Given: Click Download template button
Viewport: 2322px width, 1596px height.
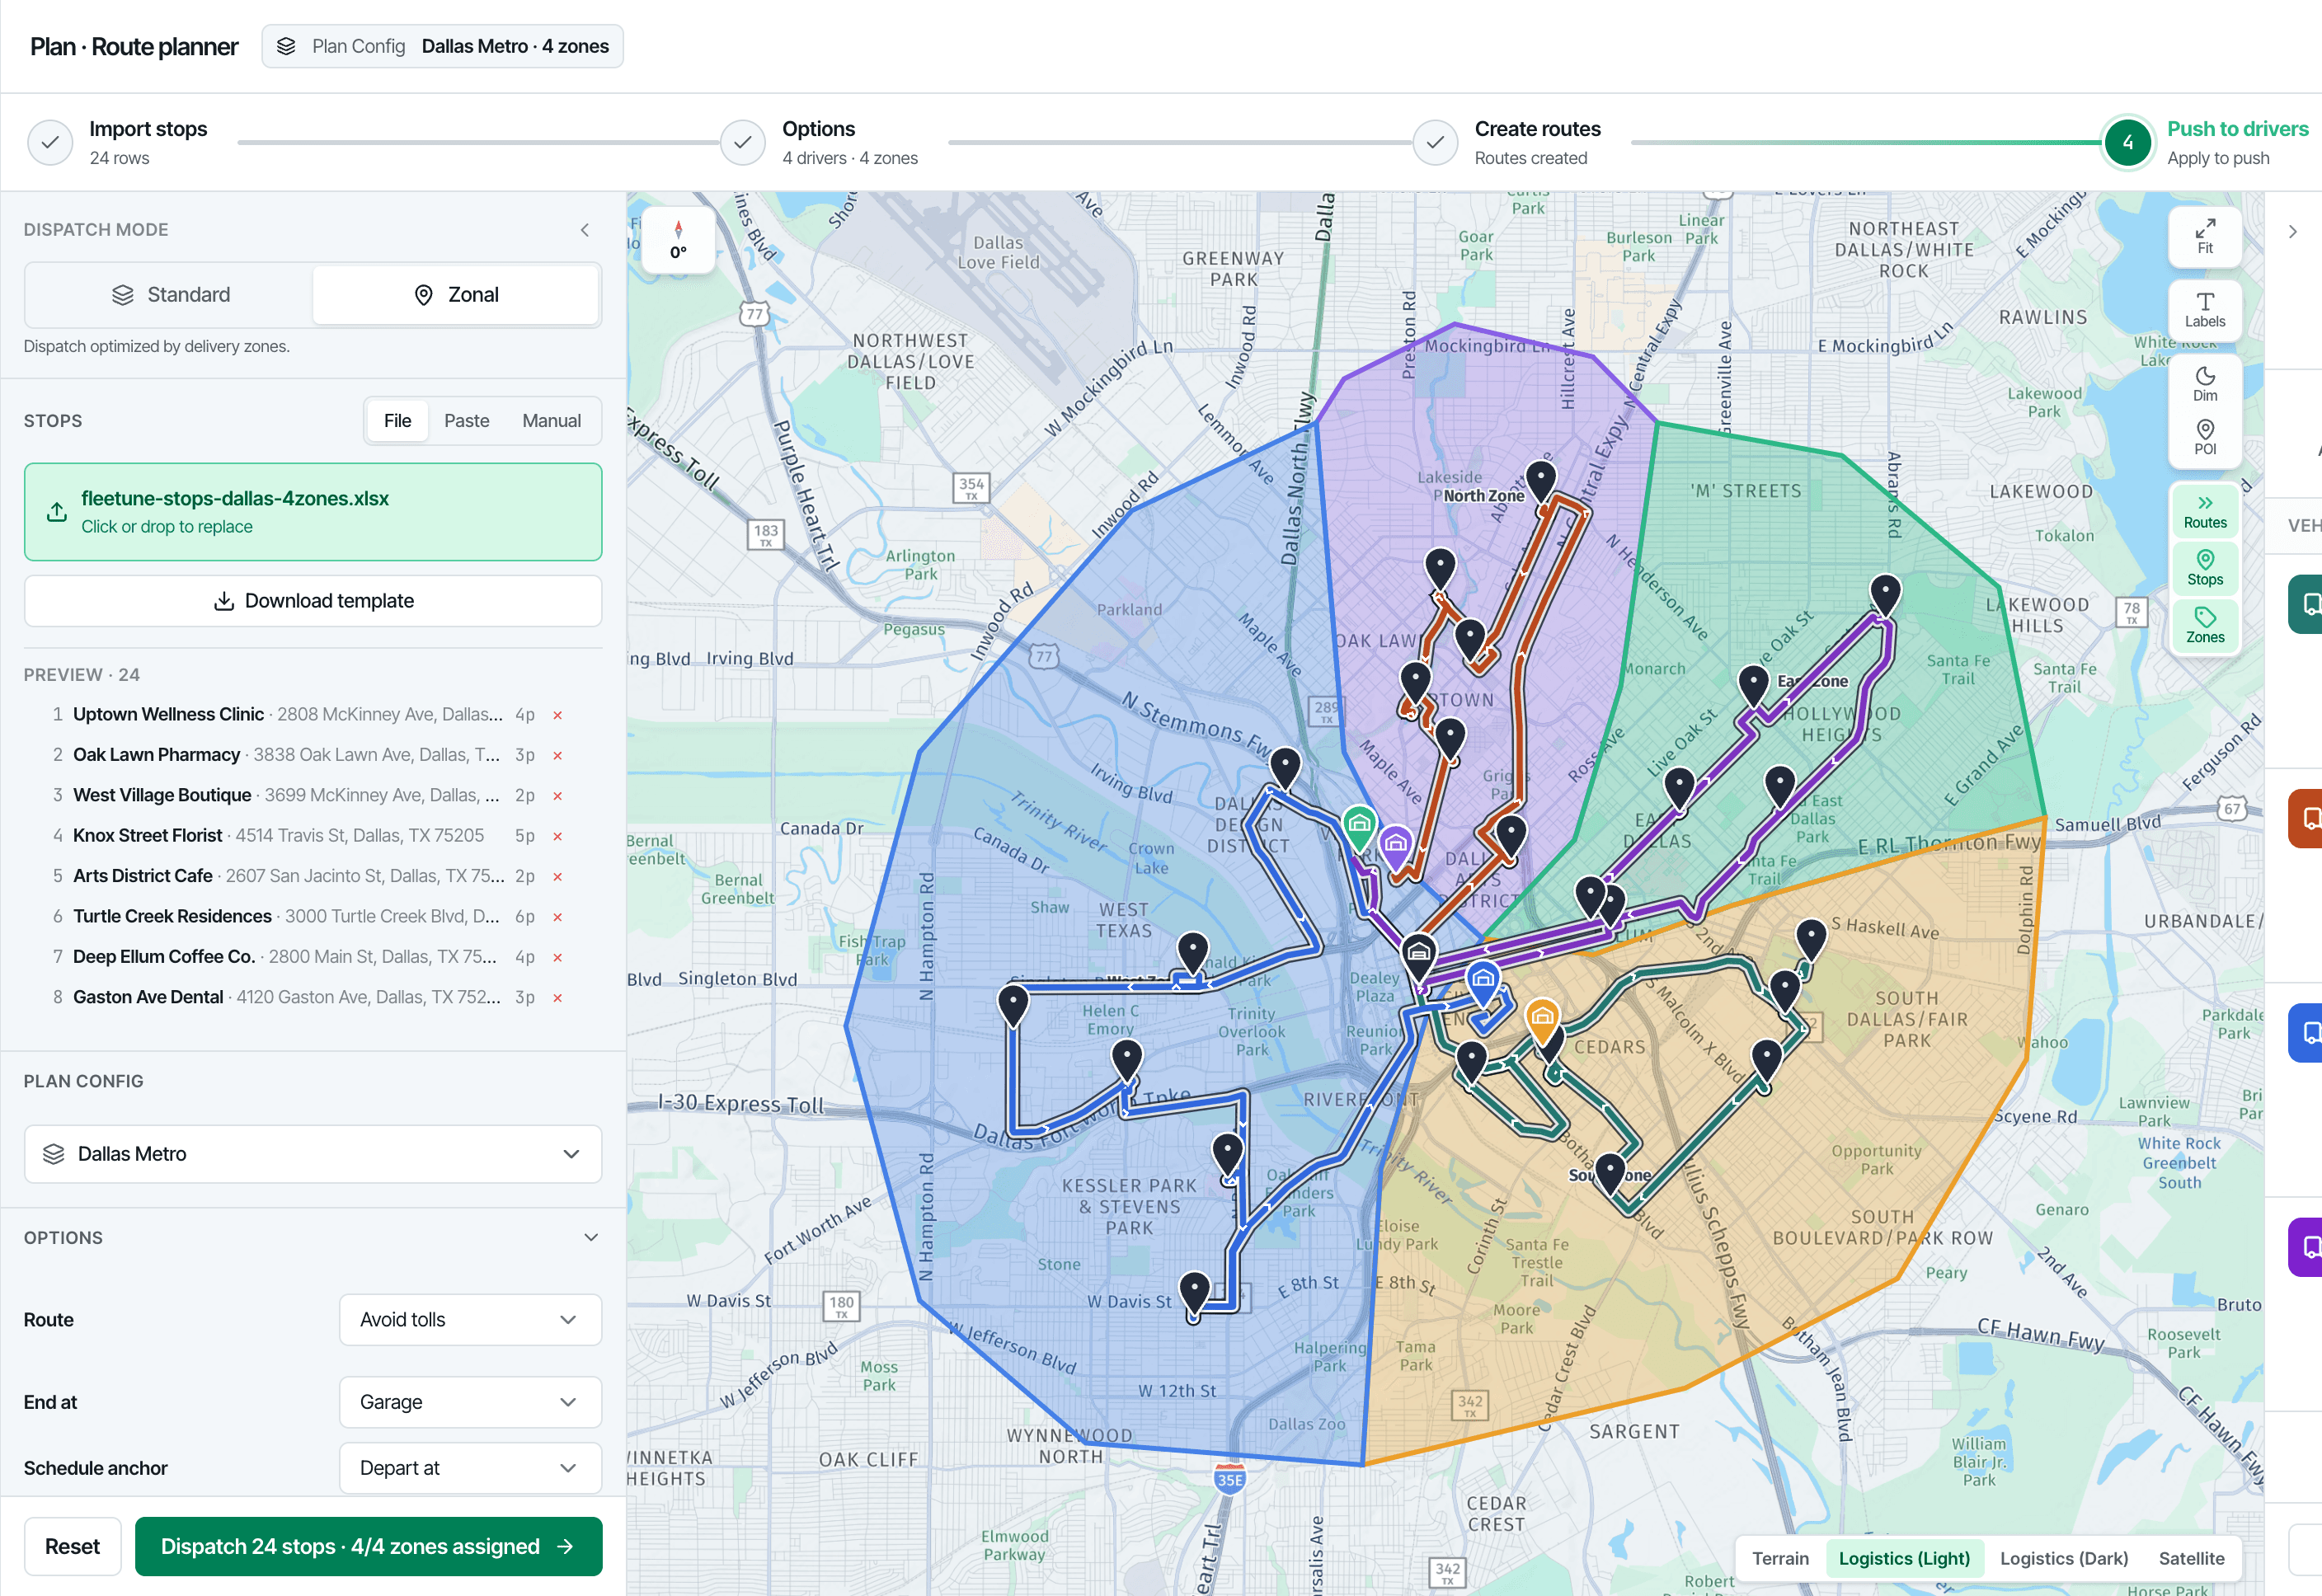Looking at the screenshot, I should pyautogui.click(x=313, y=601).
